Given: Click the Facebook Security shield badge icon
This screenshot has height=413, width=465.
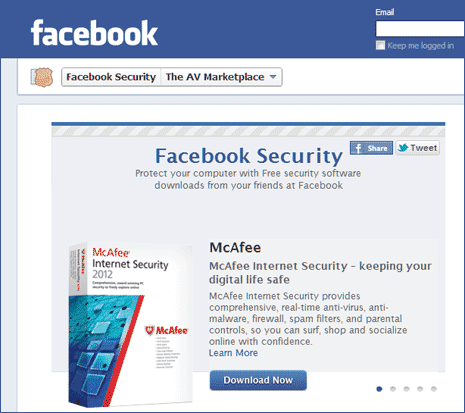Looking at the screenshot, I should [x=42, y=77].
